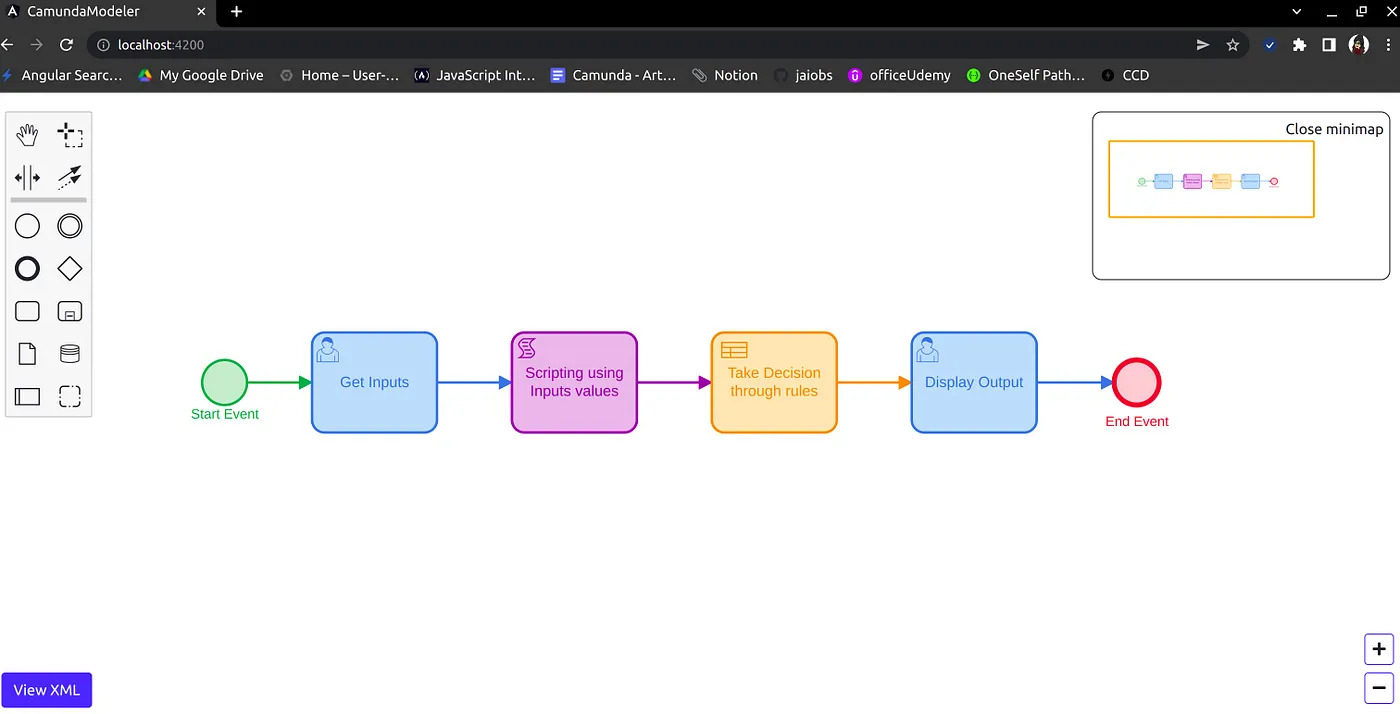The image size is (1400, 714).
Task: Open the JavaScript Int... bookmark
Action: click(x=475, y=75)
